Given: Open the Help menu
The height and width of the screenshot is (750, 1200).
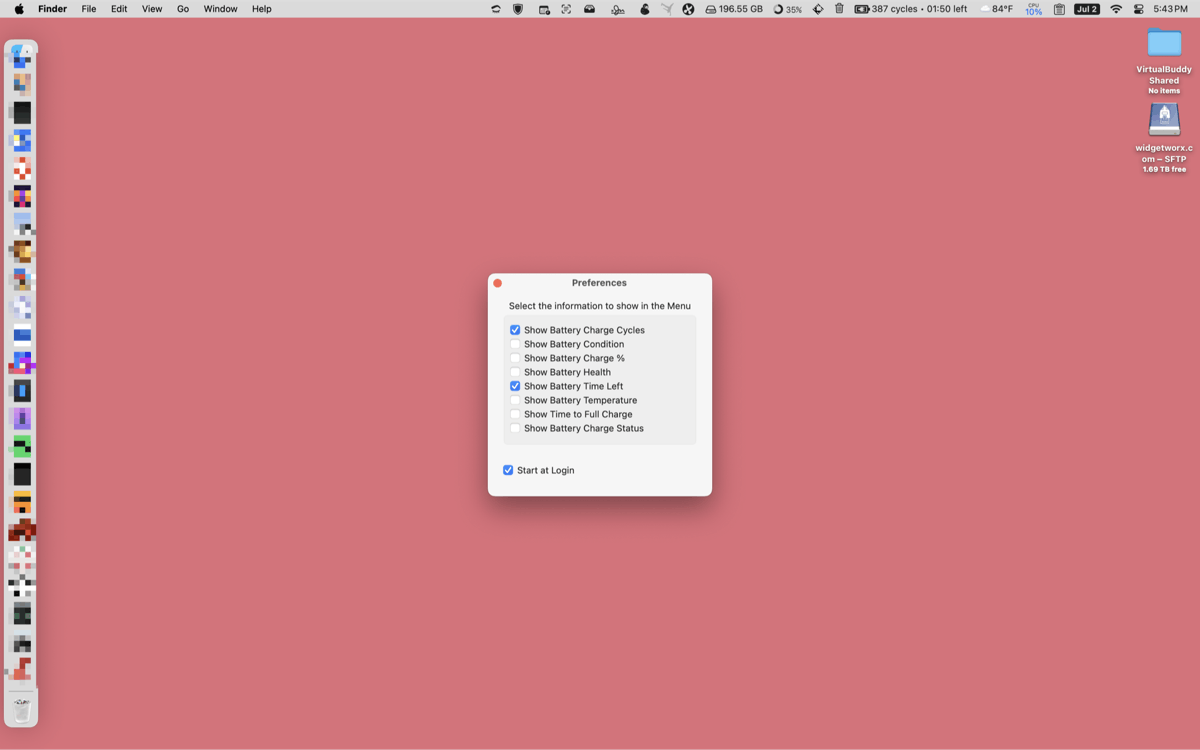Looking at the screenshot, I should click(261, 9).
